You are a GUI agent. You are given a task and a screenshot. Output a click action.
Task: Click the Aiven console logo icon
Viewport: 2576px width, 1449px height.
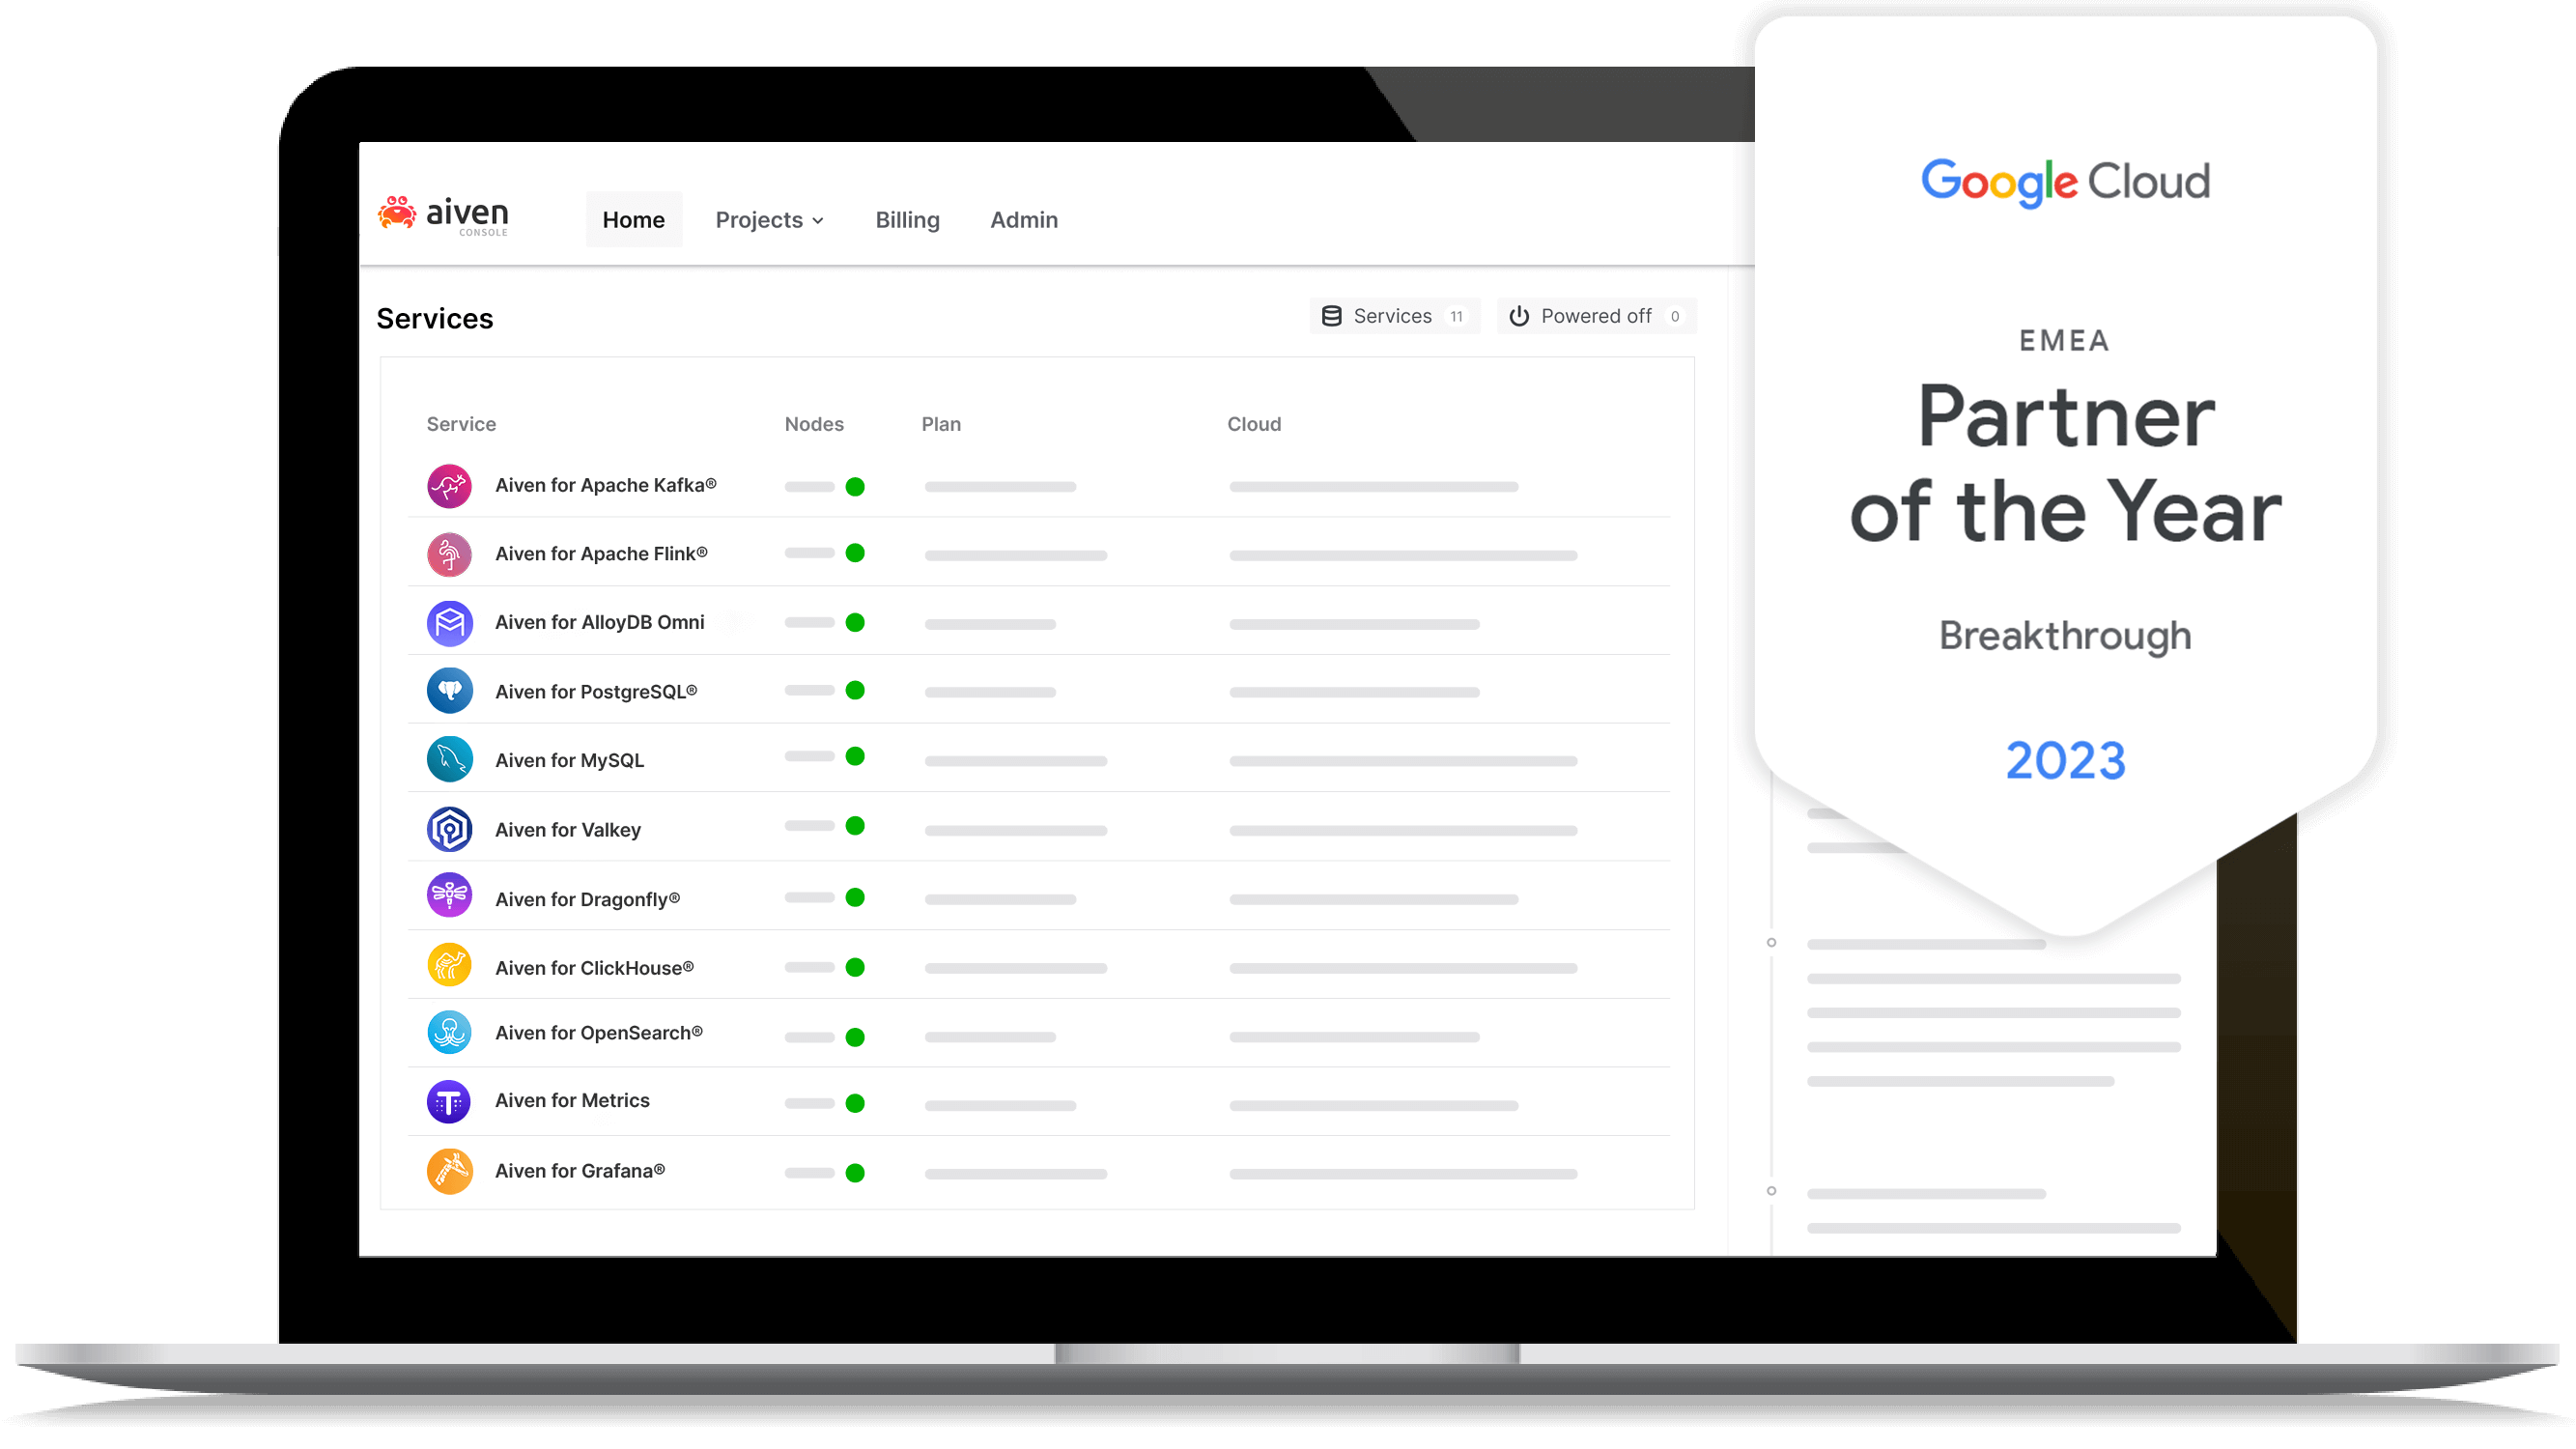(398, 214)
